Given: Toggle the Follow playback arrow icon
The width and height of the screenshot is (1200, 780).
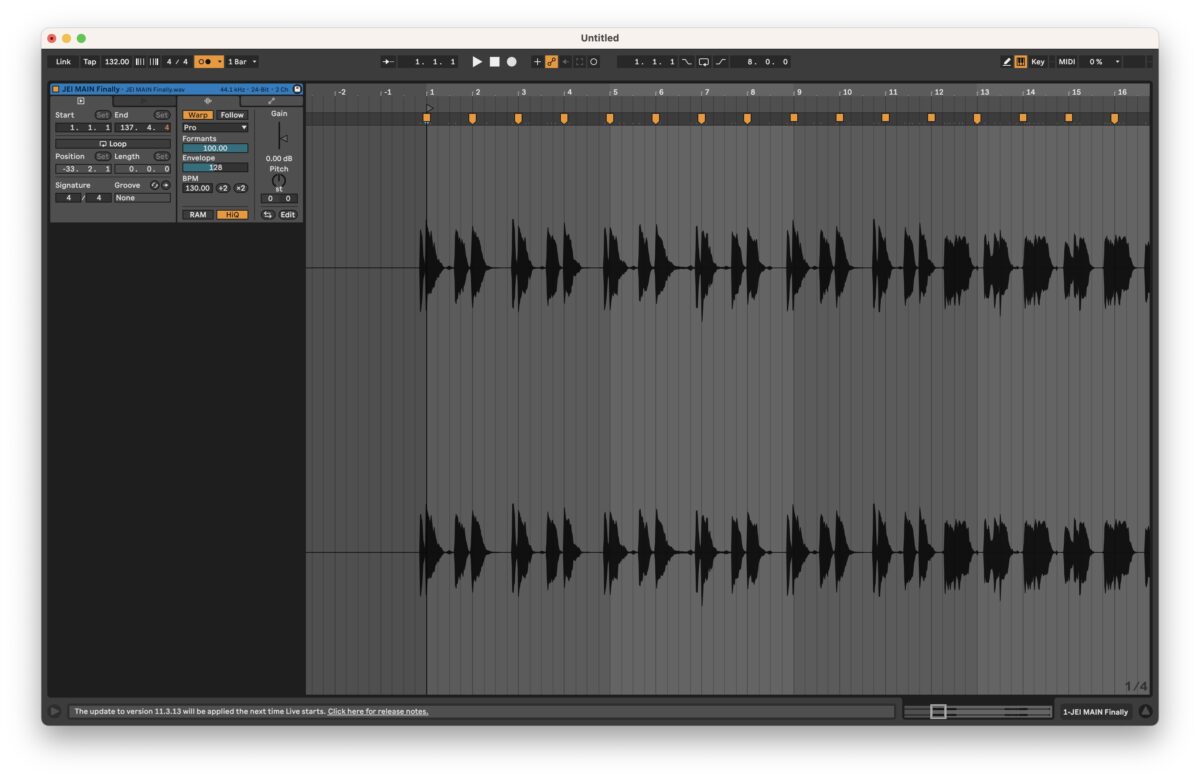Looking at the screenshot, I should click(388, 62).
